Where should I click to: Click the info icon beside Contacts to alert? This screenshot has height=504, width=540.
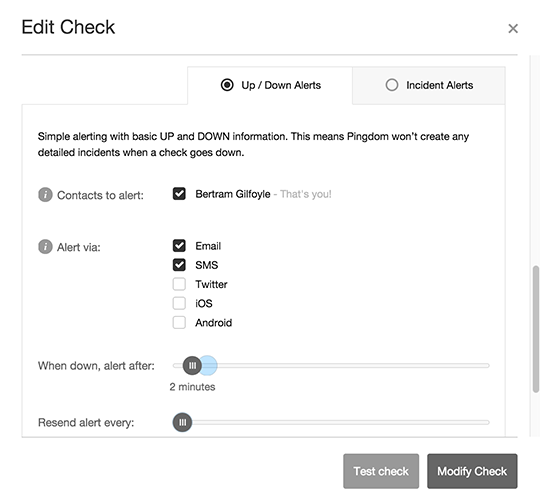(x=45, y=195)
